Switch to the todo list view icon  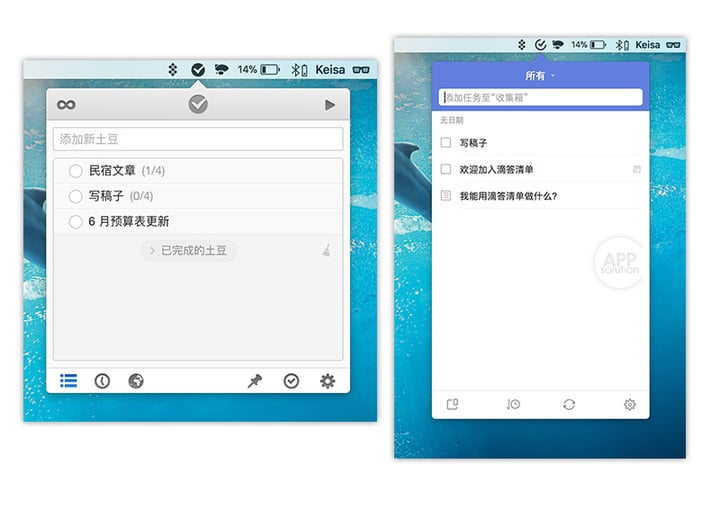click(69, 381)
